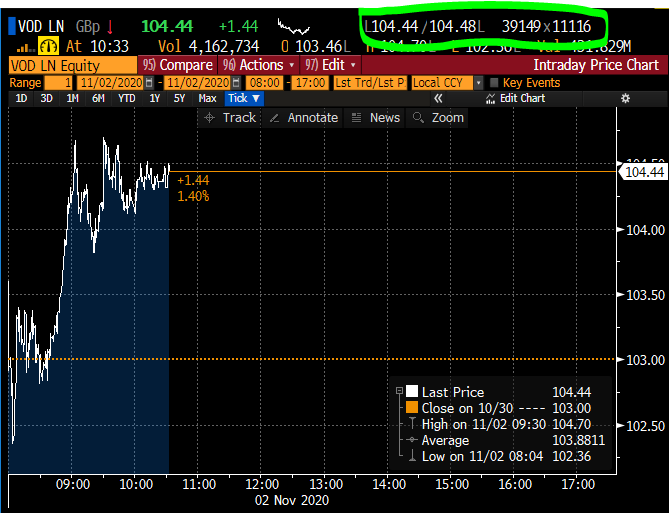Click orange Close on 10/30 color swatch
The image size is (669, 513).
pos(412,407)
